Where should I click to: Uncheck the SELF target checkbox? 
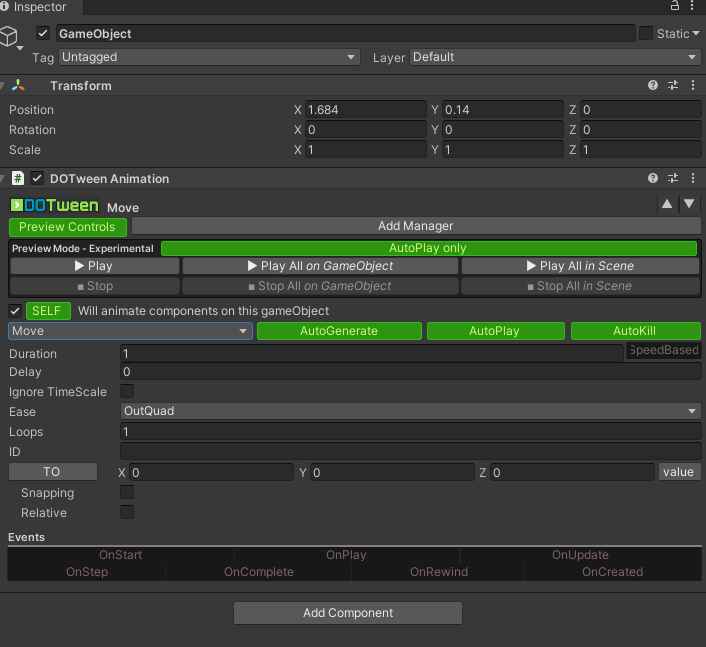[x=15, y=311]
